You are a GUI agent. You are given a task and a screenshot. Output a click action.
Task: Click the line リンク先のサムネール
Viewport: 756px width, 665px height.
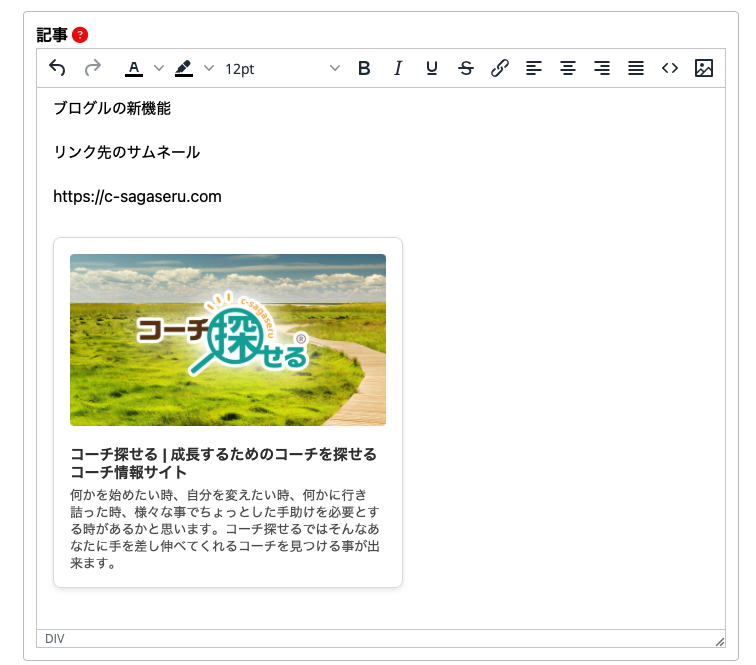pos(127,152)
